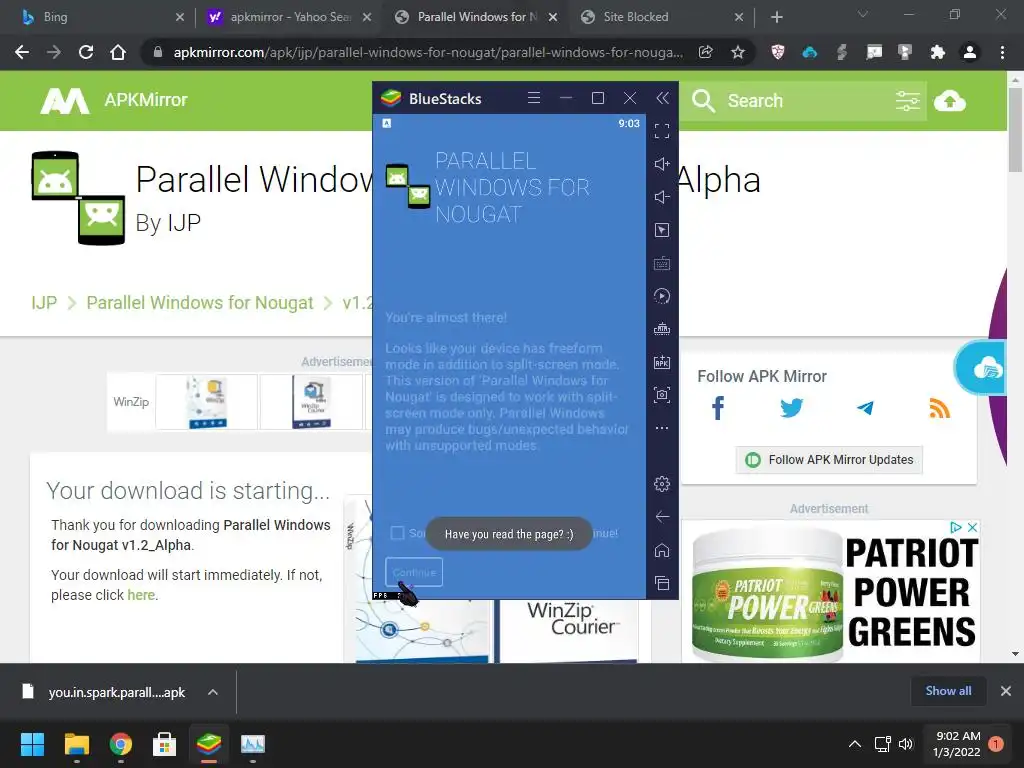Open APK Mirror RSS feed icon
This screenshot has height=768, width=1024.
pos(939,409)
